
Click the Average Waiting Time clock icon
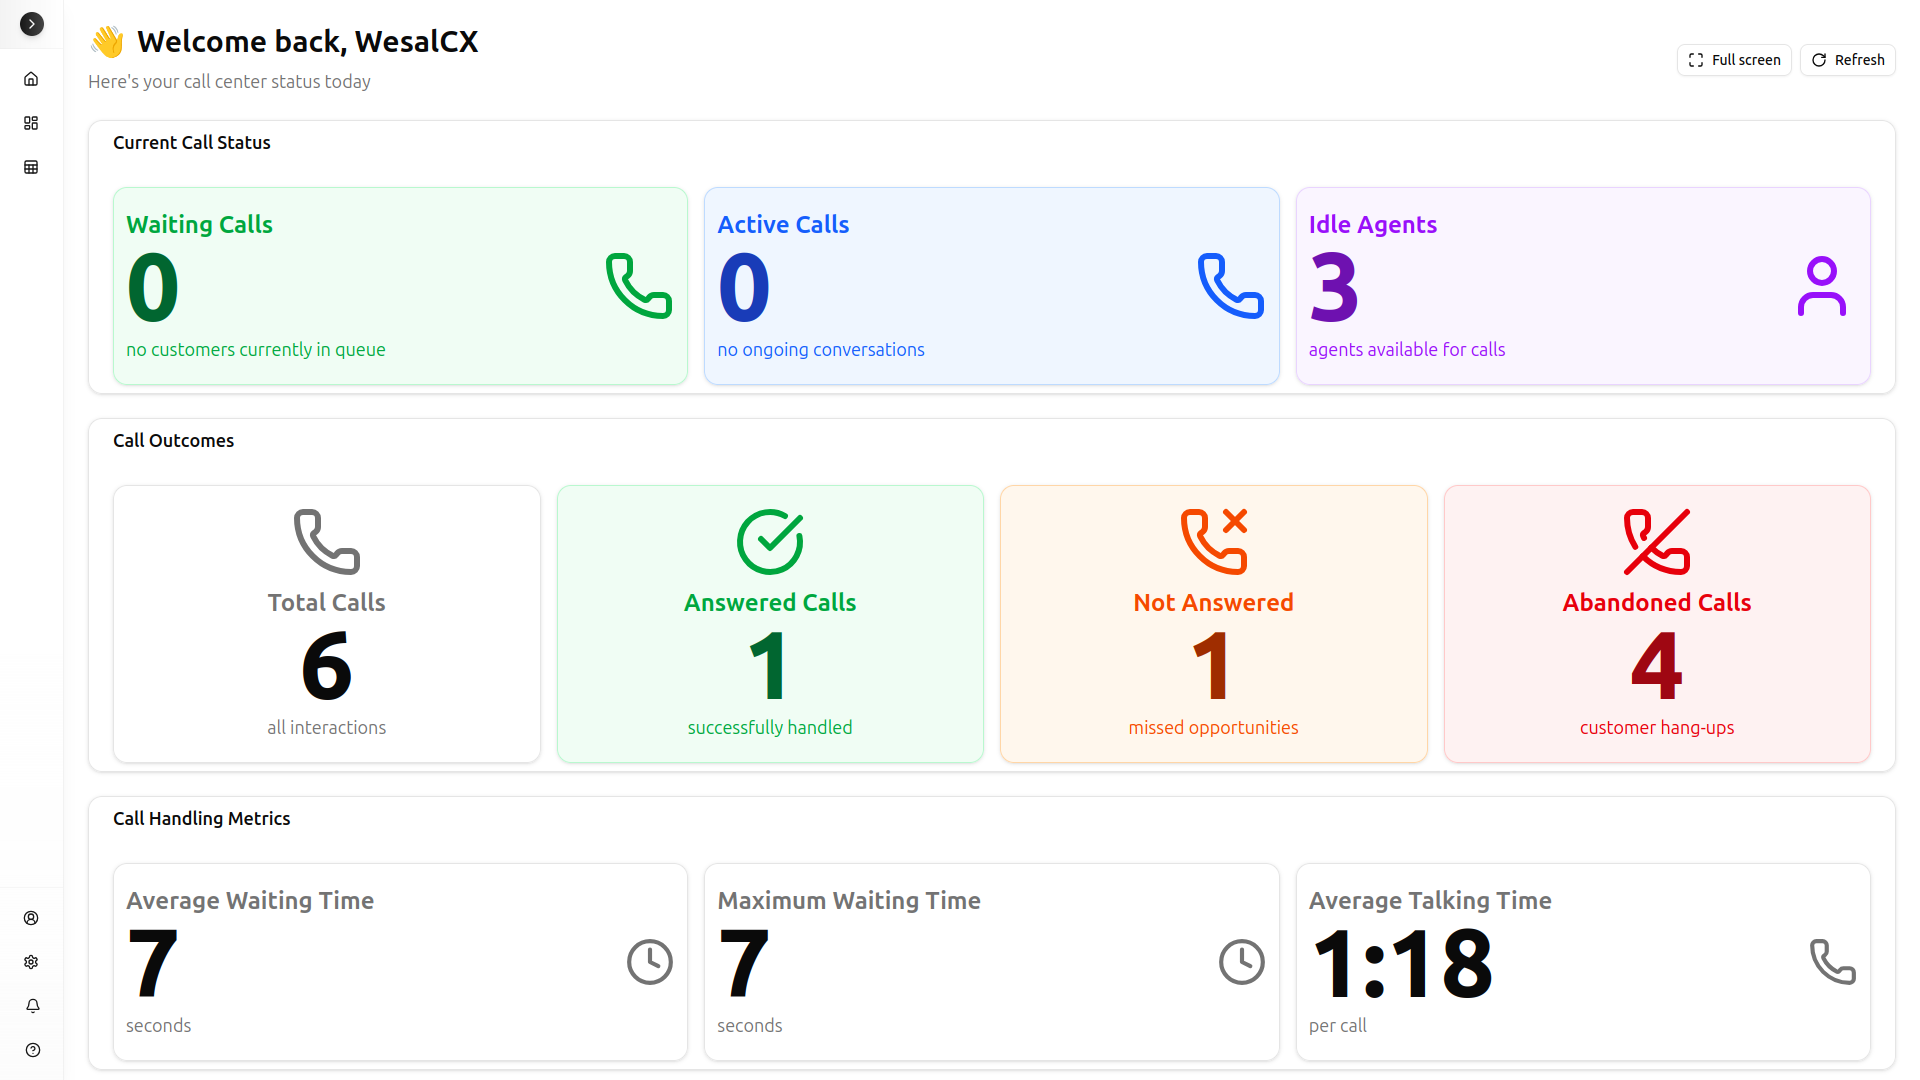pyautogui.click(x=649, y=962)
